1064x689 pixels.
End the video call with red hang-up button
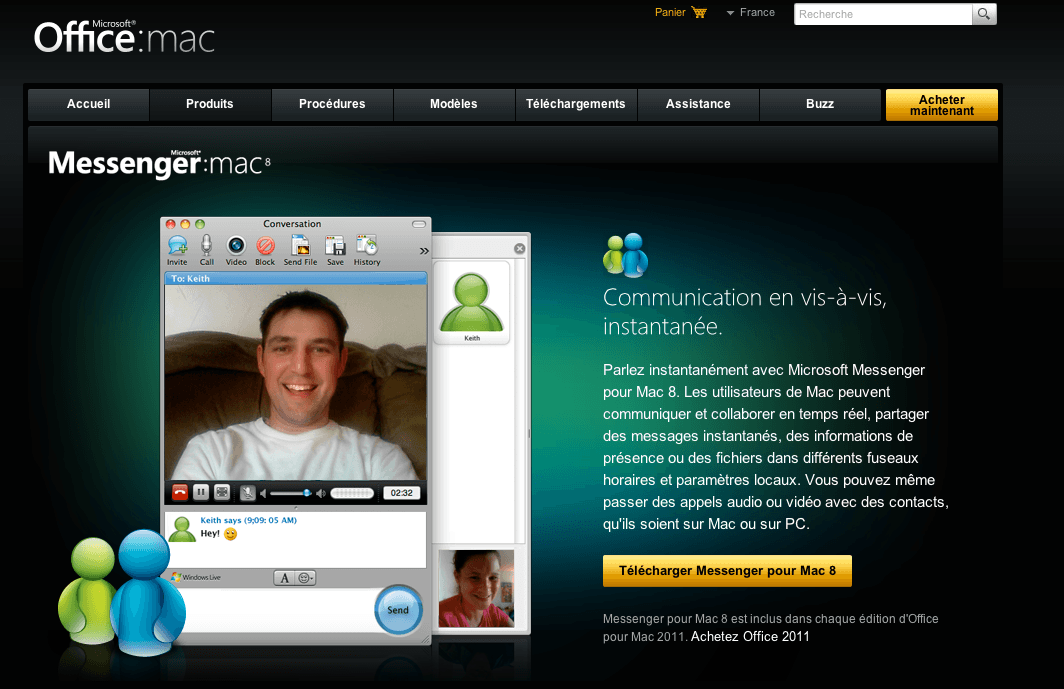(x=180, y=492)
